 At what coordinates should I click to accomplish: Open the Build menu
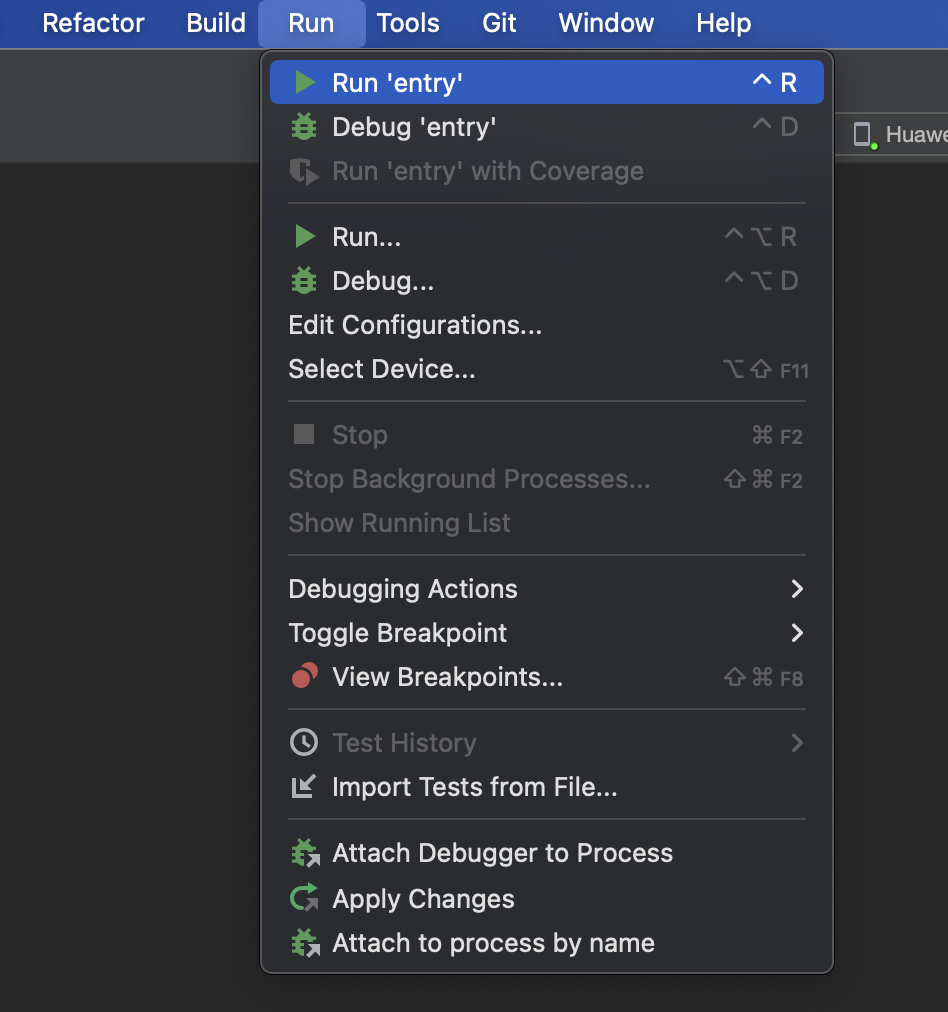(216, 23)
